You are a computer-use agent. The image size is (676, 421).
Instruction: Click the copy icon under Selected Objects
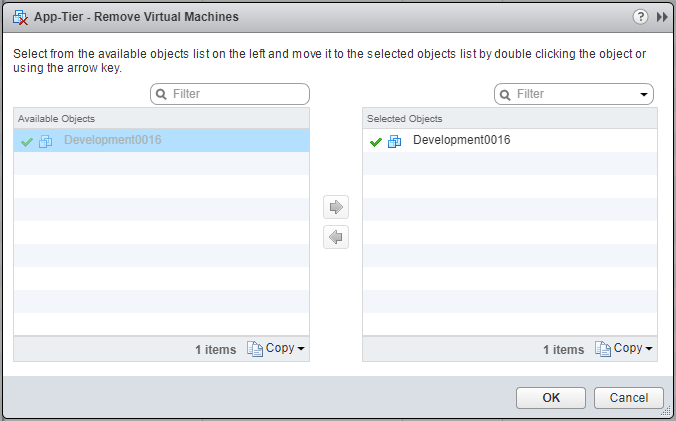pos(602,349)
